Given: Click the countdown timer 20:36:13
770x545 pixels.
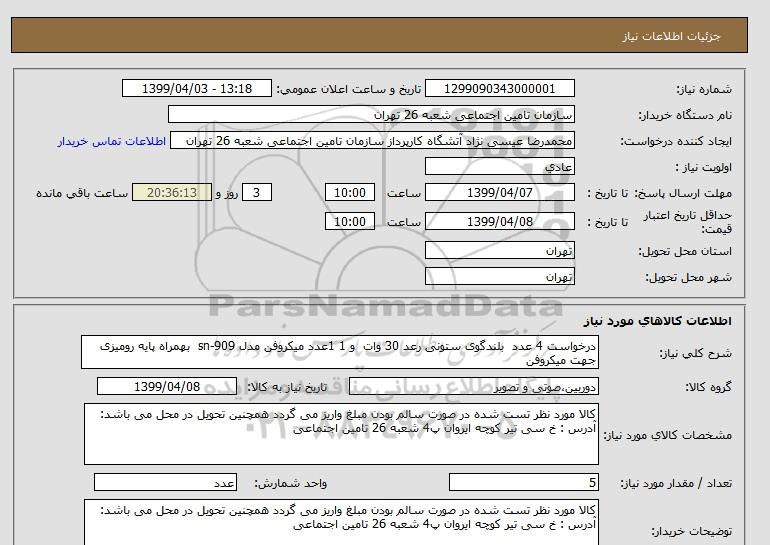Looking at the screenshot, I should click(172, 192).
